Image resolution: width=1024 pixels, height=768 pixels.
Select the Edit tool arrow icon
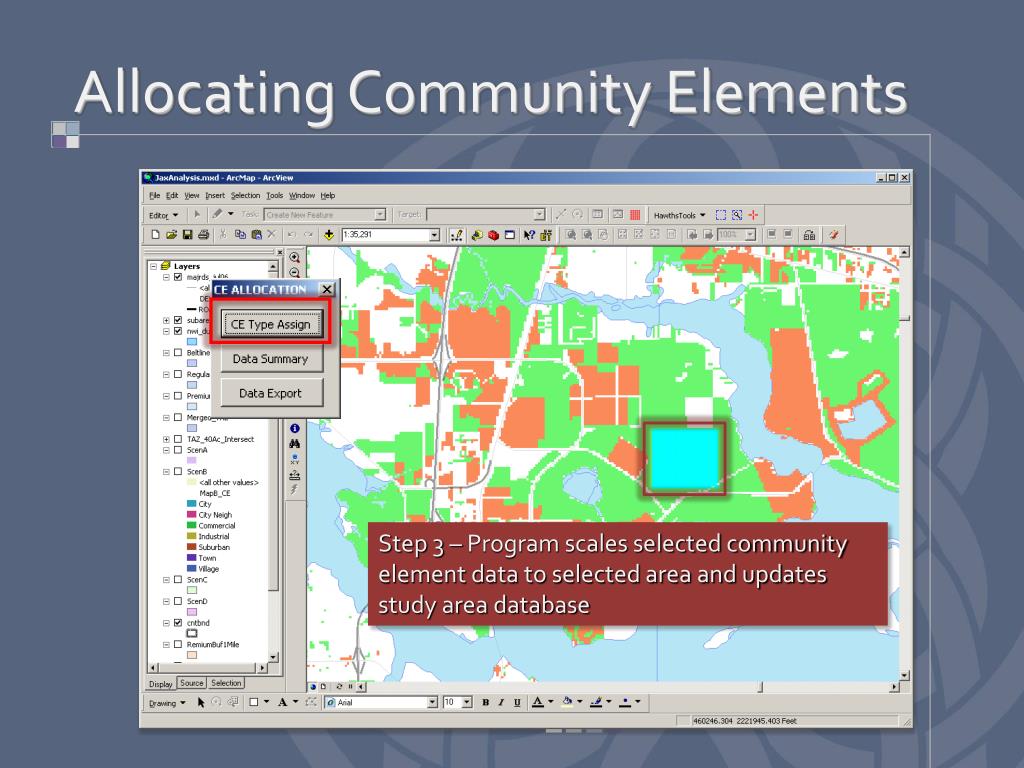[197, 214]
